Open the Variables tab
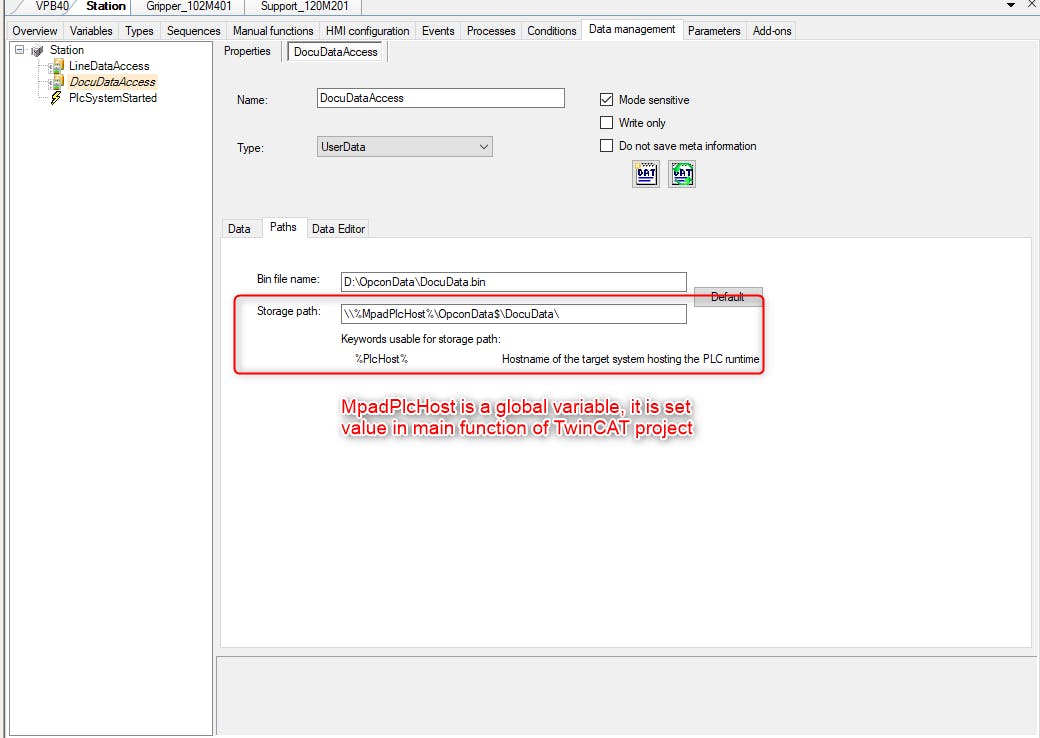Image resolution: width=1040 pixels, height=738 pixels. pyautogui.click(x=91, y=31)
